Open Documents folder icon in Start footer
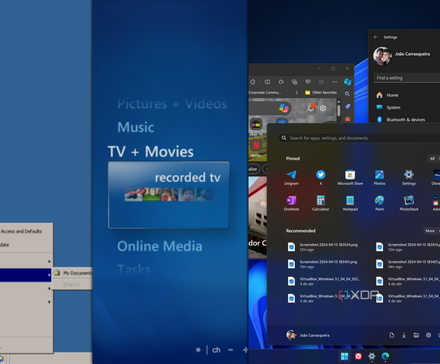This screenshot has height=364, width=440. tap(392, 335)
